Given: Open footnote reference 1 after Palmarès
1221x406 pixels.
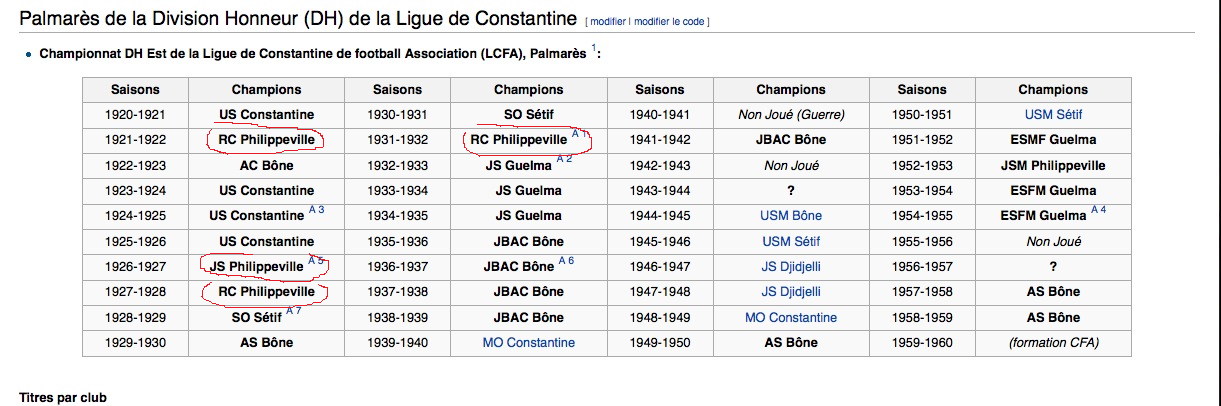Looking at the screenshot, I should pos(593,47).
